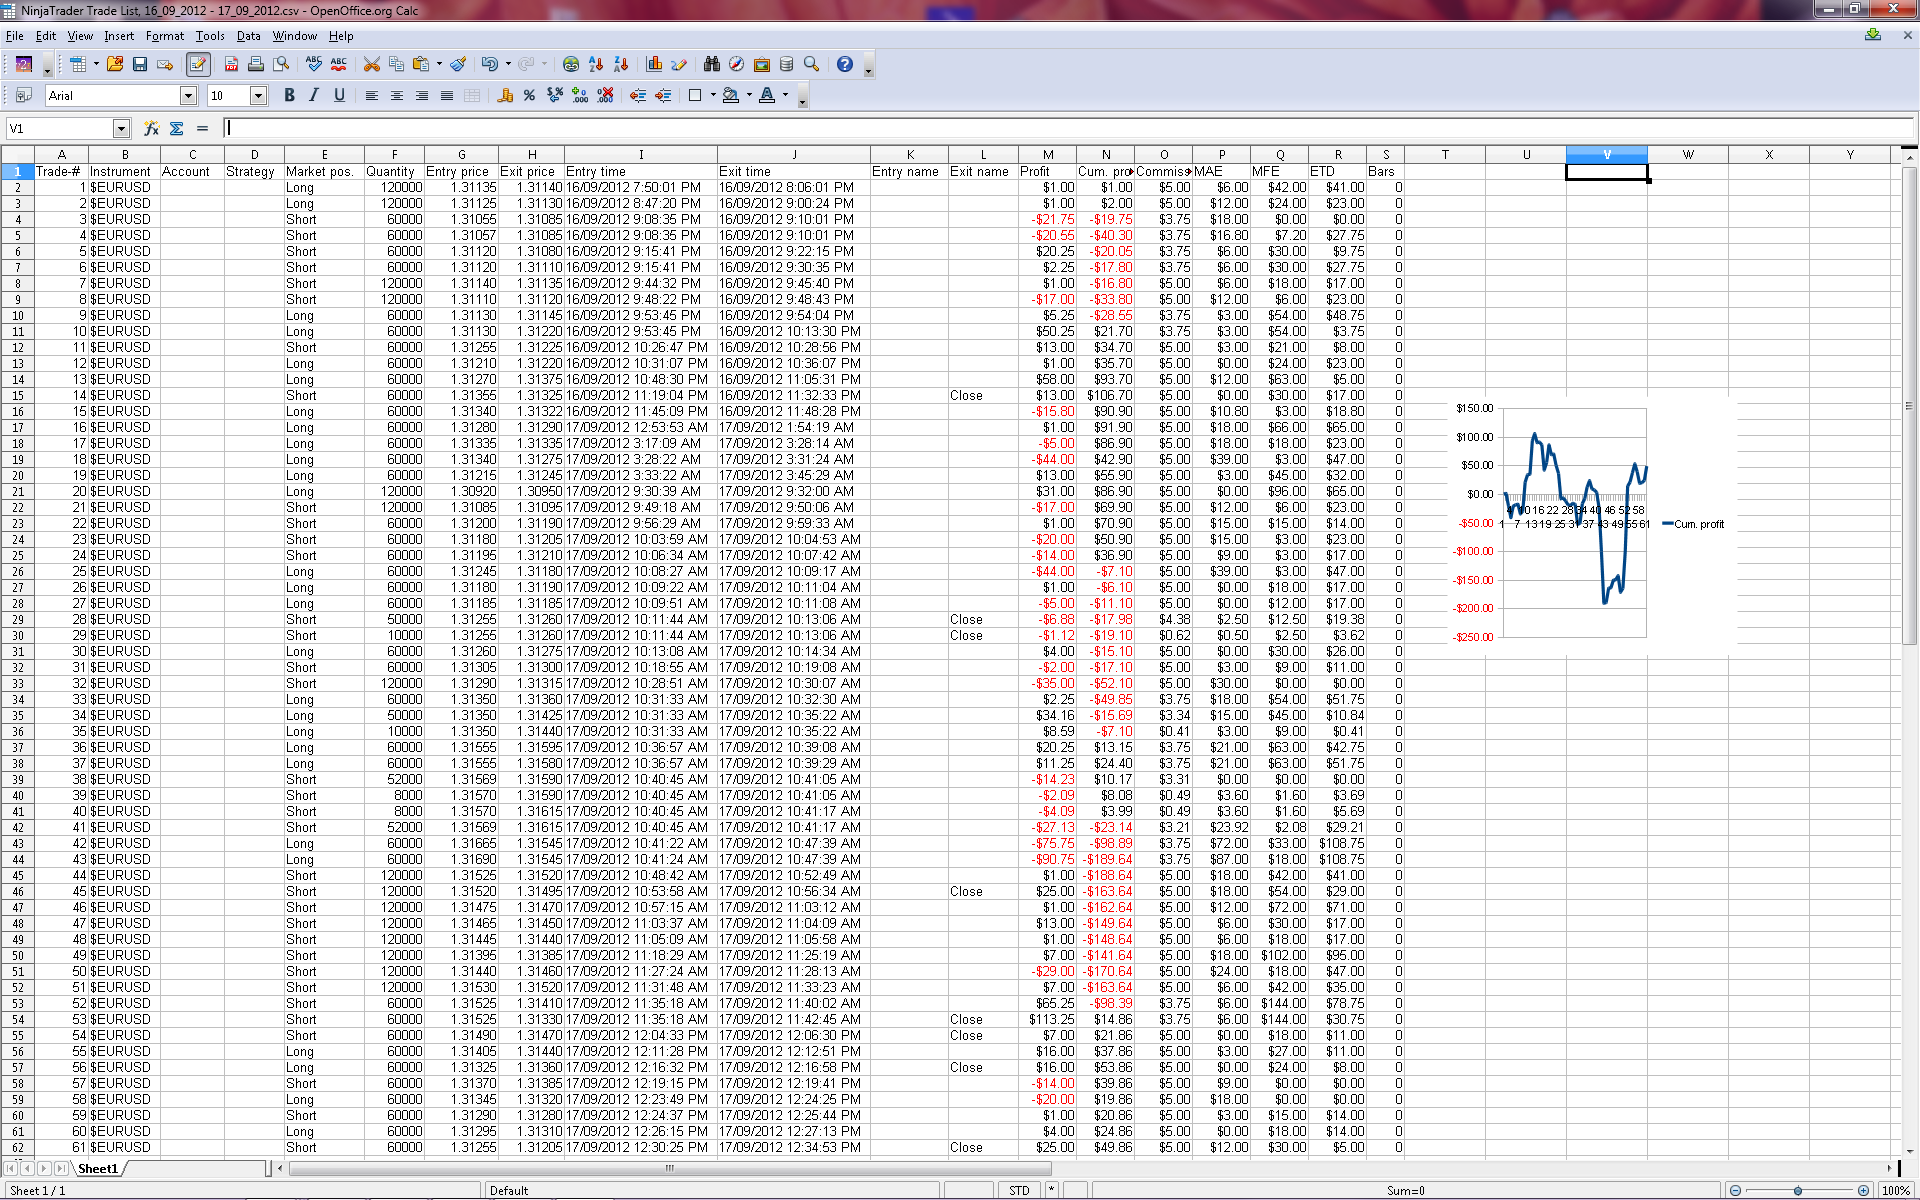Copy the selection with the Copy icon
This screenshot has height=1200, width=1920.
coord(397,64)
